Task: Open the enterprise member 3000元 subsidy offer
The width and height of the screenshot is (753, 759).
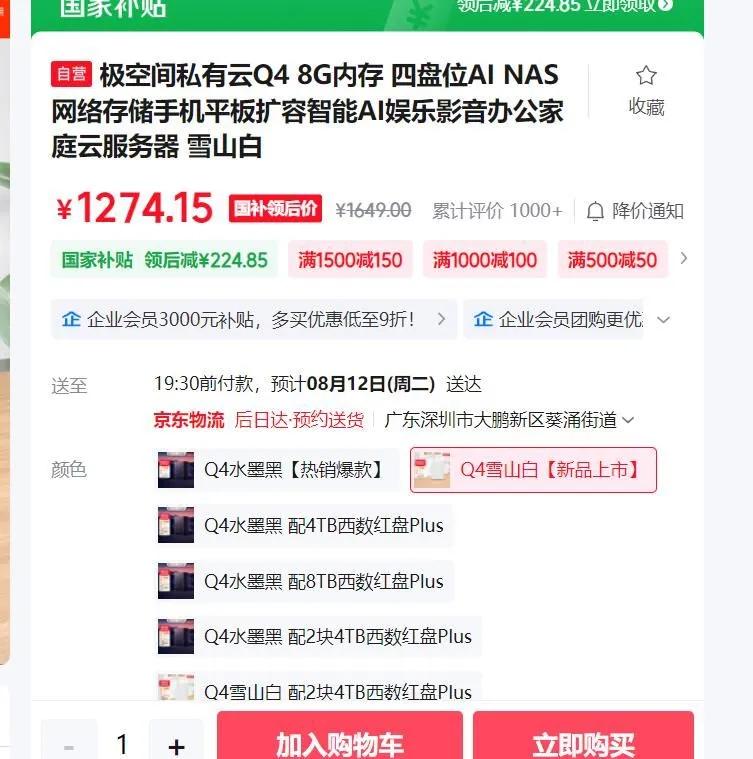Action: (254, 319)
